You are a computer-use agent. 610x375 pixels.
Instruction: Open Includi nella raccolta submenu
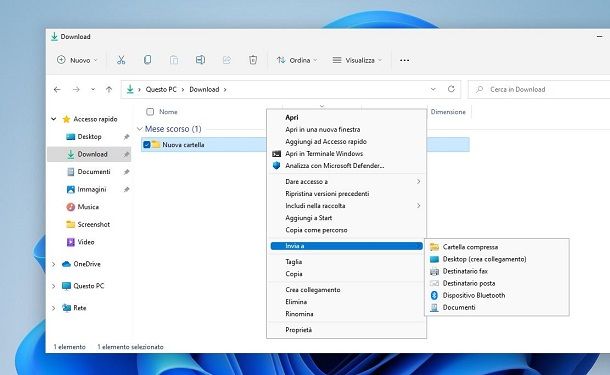[346, 206]
